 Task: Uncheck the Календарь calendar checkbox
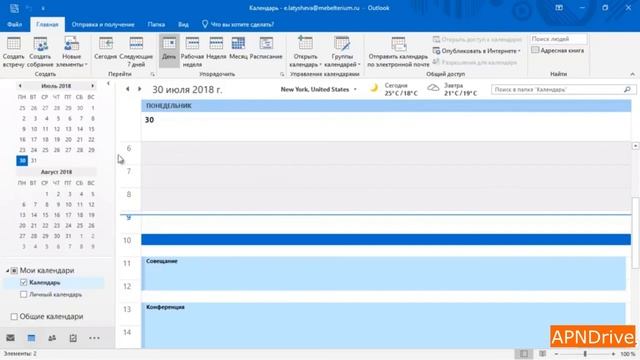coord(23,282)
